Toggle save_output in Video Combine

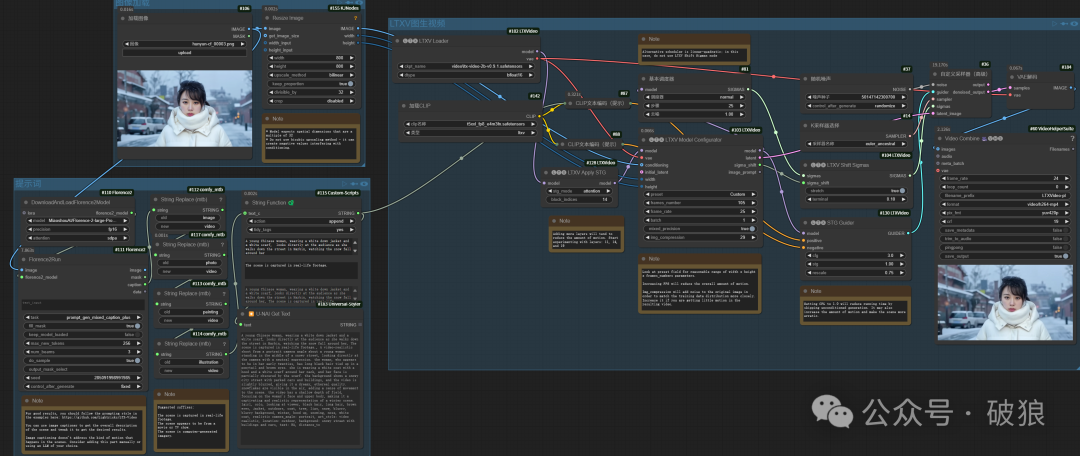pos(1006,256)
